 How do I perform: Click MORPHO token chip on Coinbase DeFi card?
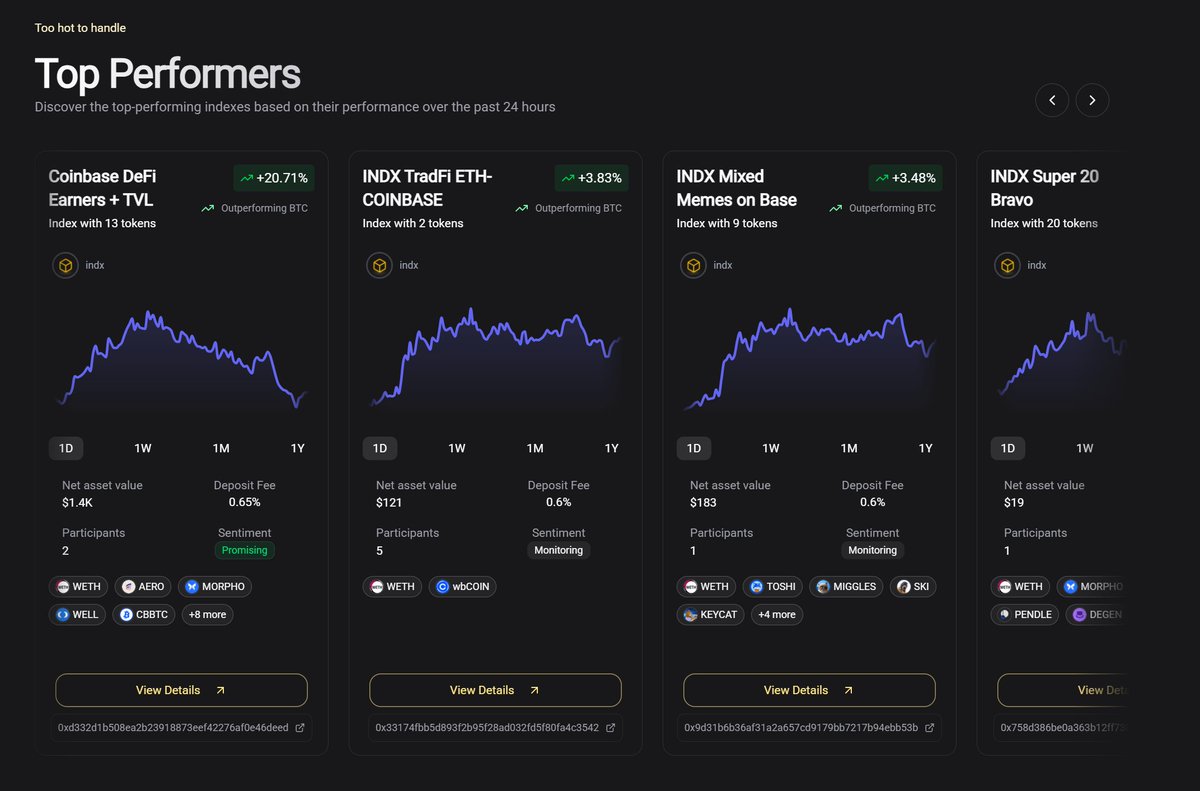[x=214, y=586]
